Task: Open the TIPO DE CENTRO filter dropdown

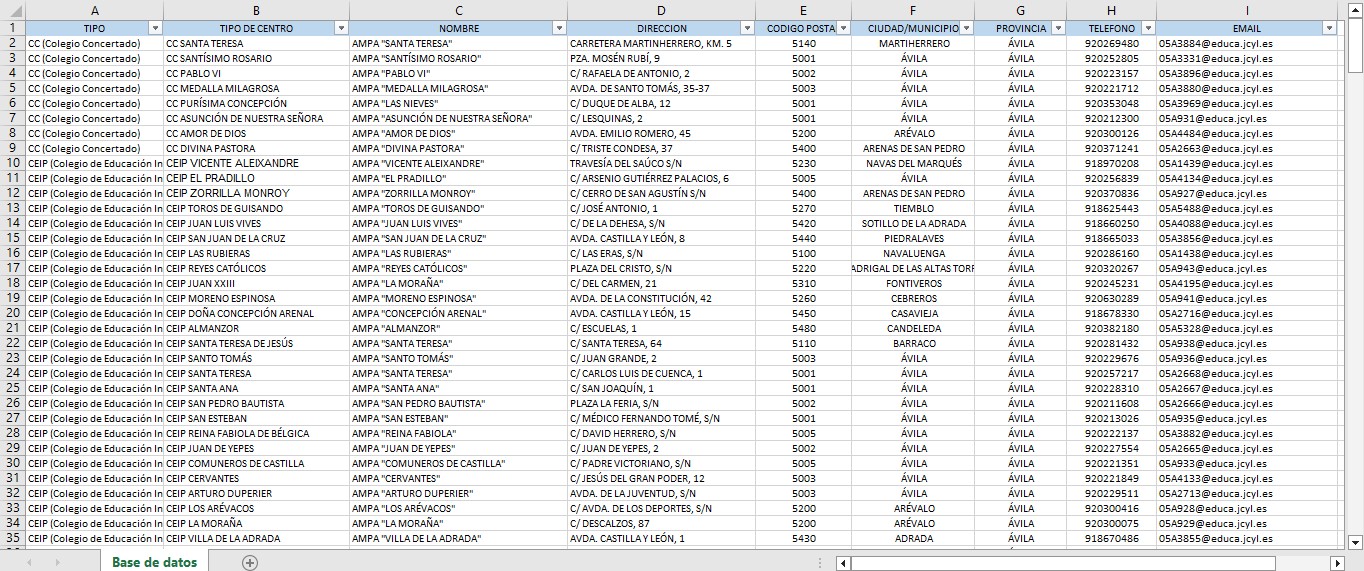Action: (341, 29)
